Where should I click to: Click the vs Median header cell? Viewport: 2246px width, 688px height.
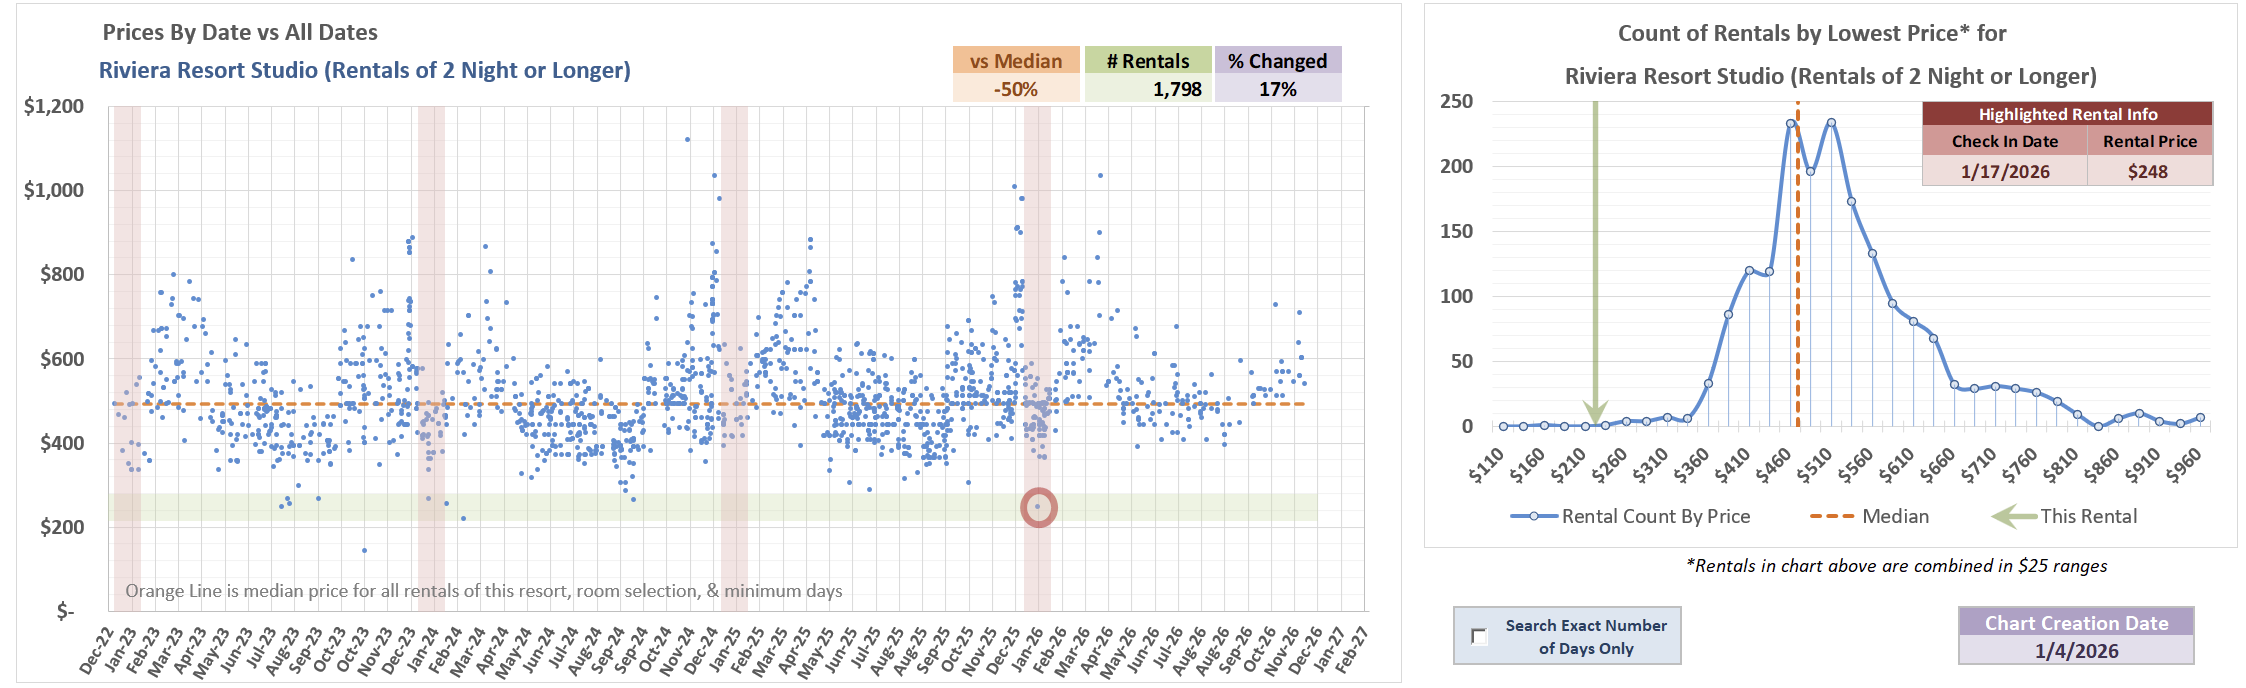pyautogui.click(x=1016, y=61)
